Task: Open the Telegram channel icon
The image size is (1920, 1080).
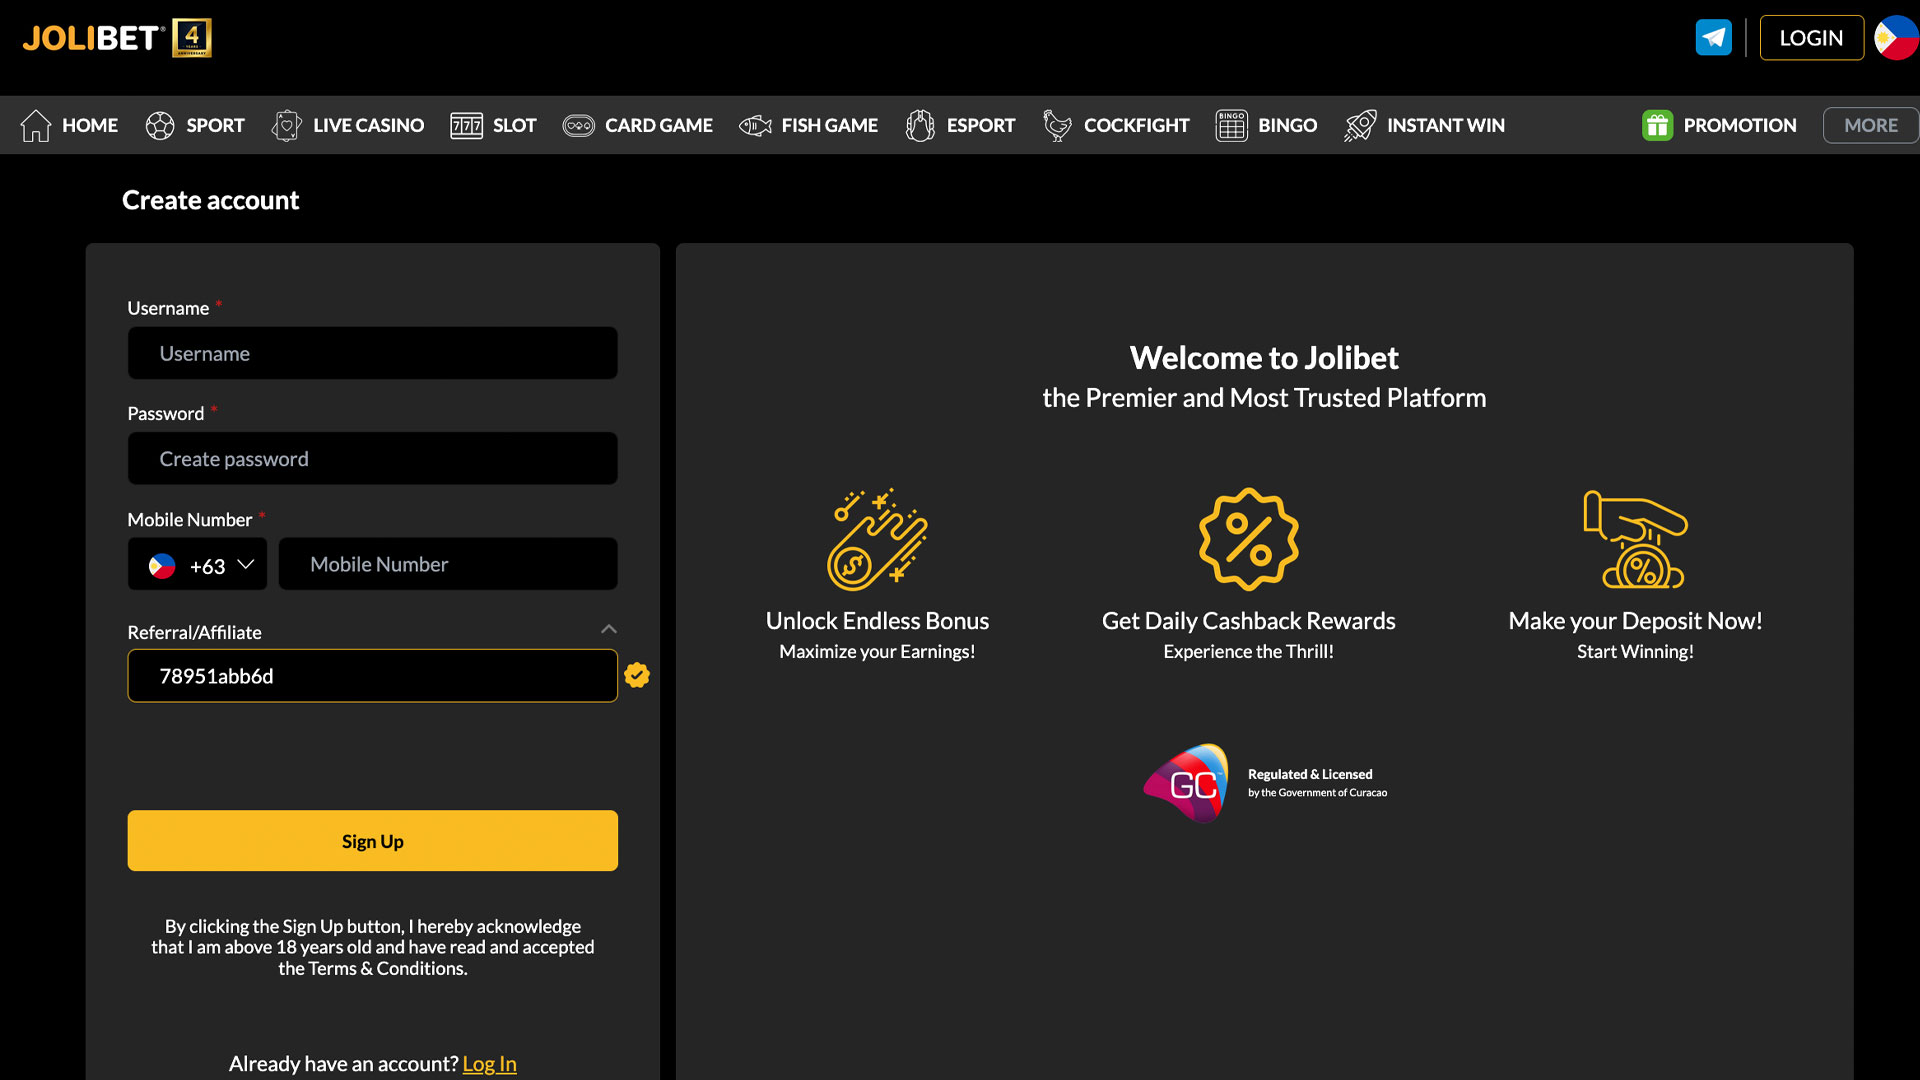Action: tap(1713, 38)
